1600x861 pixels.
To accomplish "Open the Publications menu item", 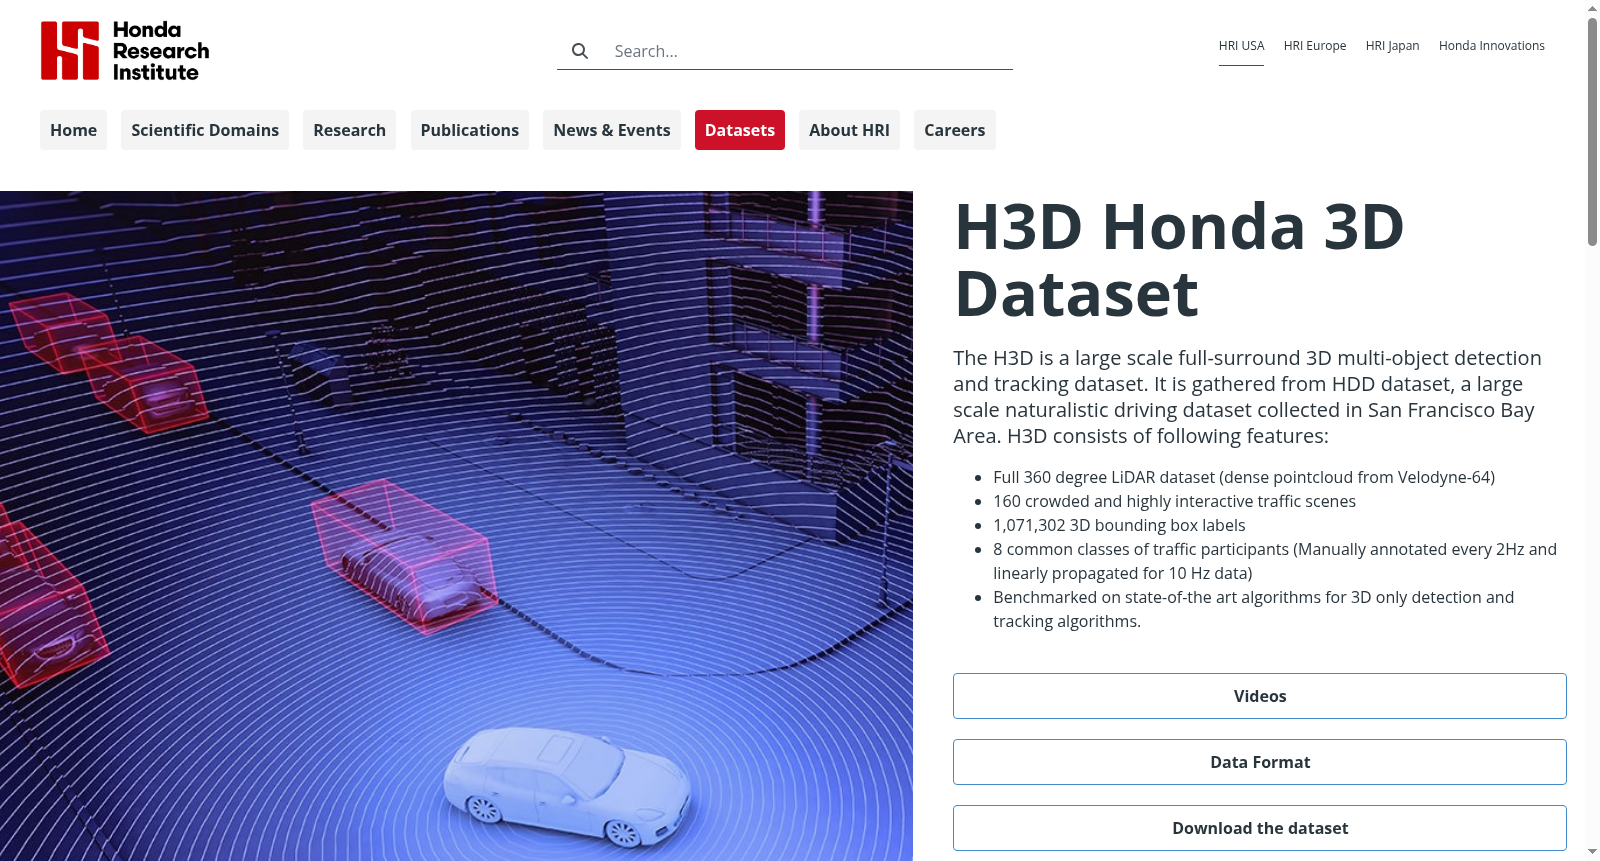I will point(470,130).
